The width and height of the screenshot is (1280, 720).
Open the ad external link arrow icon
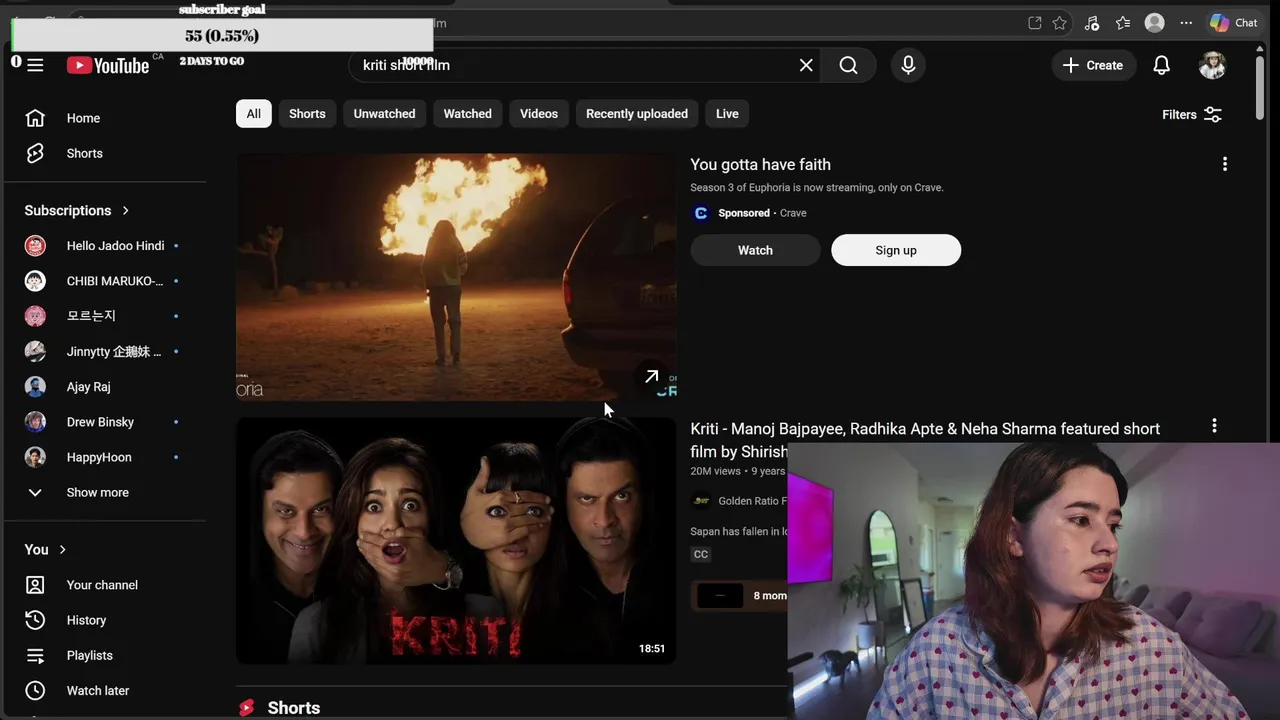[651, 376]
